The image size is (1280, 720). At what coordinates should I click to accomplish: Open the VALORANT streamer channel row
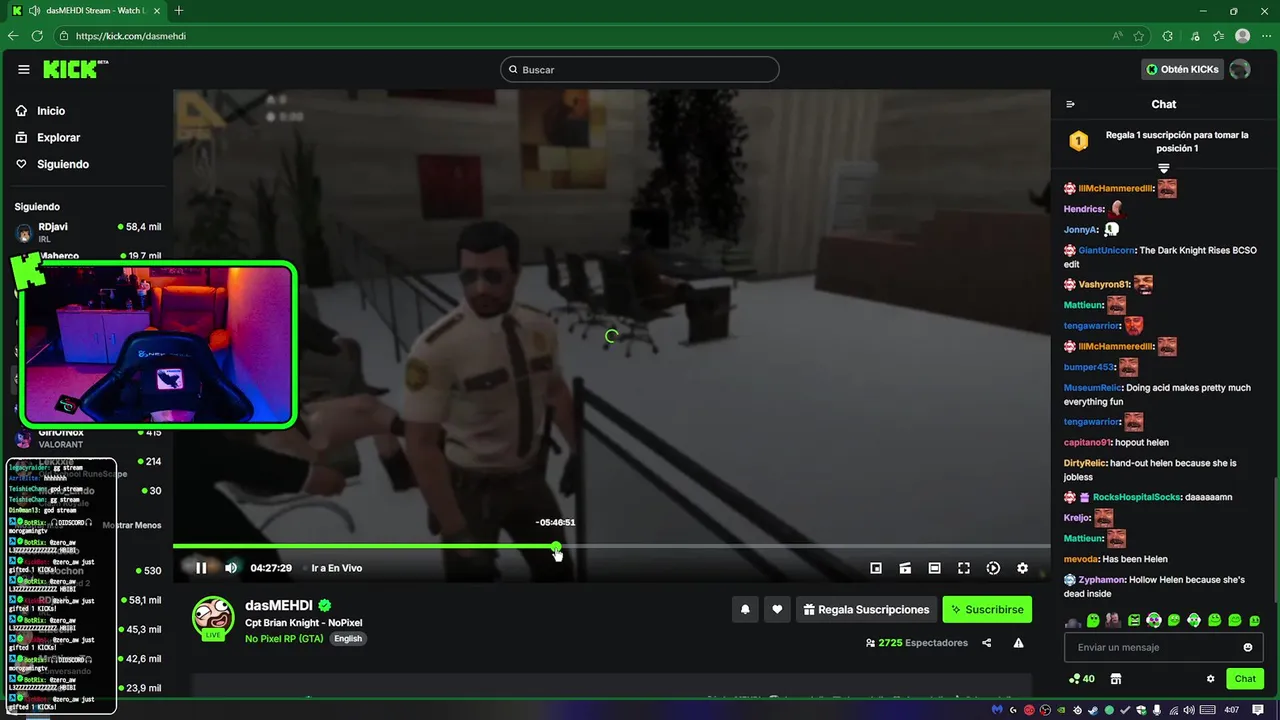pyautogui.click(x=87, y=438)
